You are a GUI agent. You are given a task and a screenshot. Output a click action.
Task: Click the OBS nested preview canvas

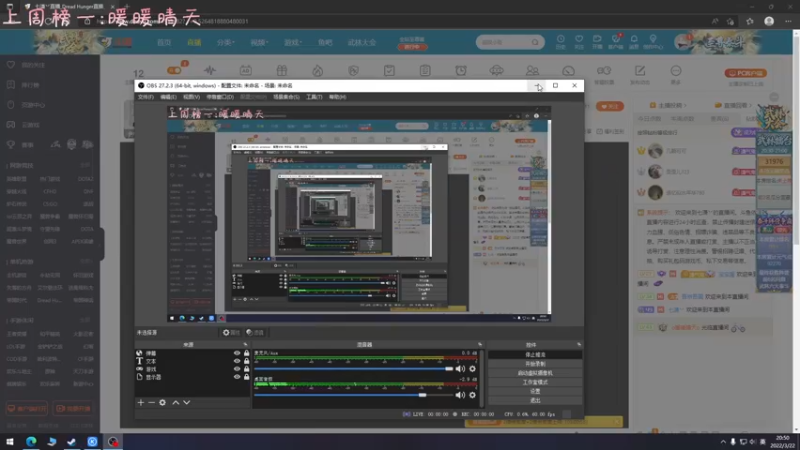point(359,214)
